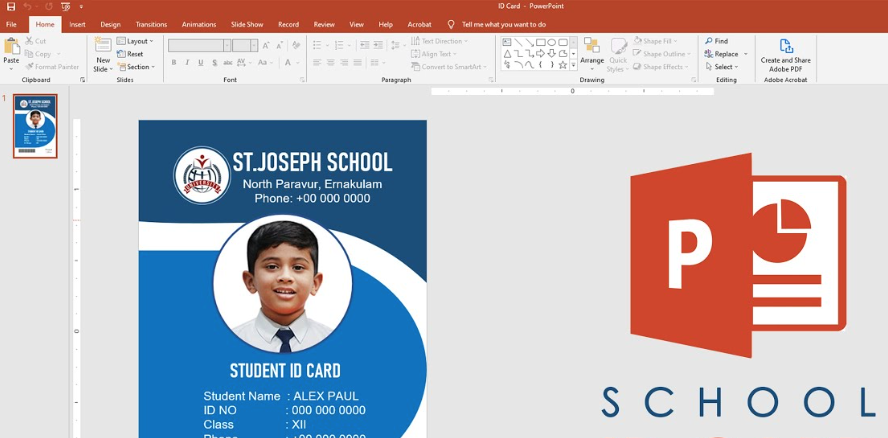The width and height of the screenshot is (888, 438).
Task: Click Replace in the Editing group
Action: point(726,54)
